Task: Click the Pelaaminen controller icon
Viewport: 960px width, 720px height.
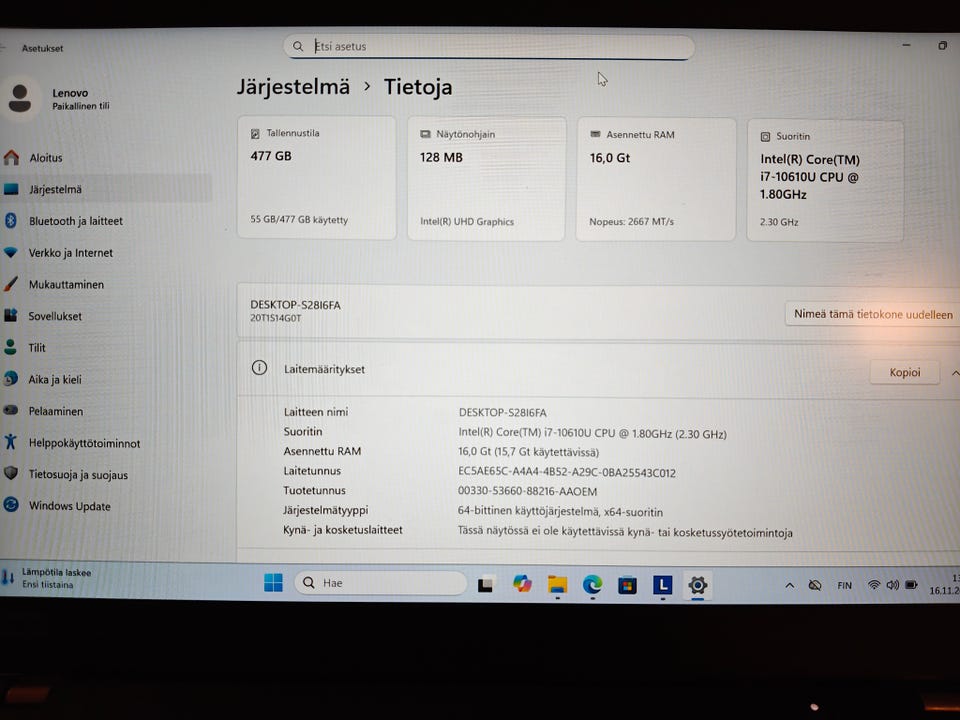Action: pyautogui.click(x=10, y=411)
